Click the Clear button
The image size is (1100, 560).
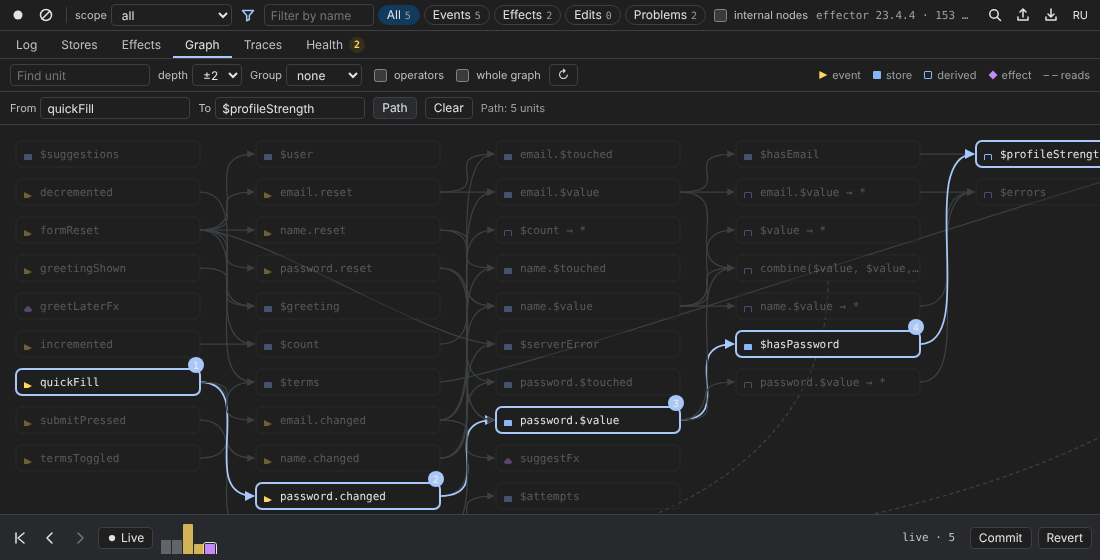(x=448, y=108)
